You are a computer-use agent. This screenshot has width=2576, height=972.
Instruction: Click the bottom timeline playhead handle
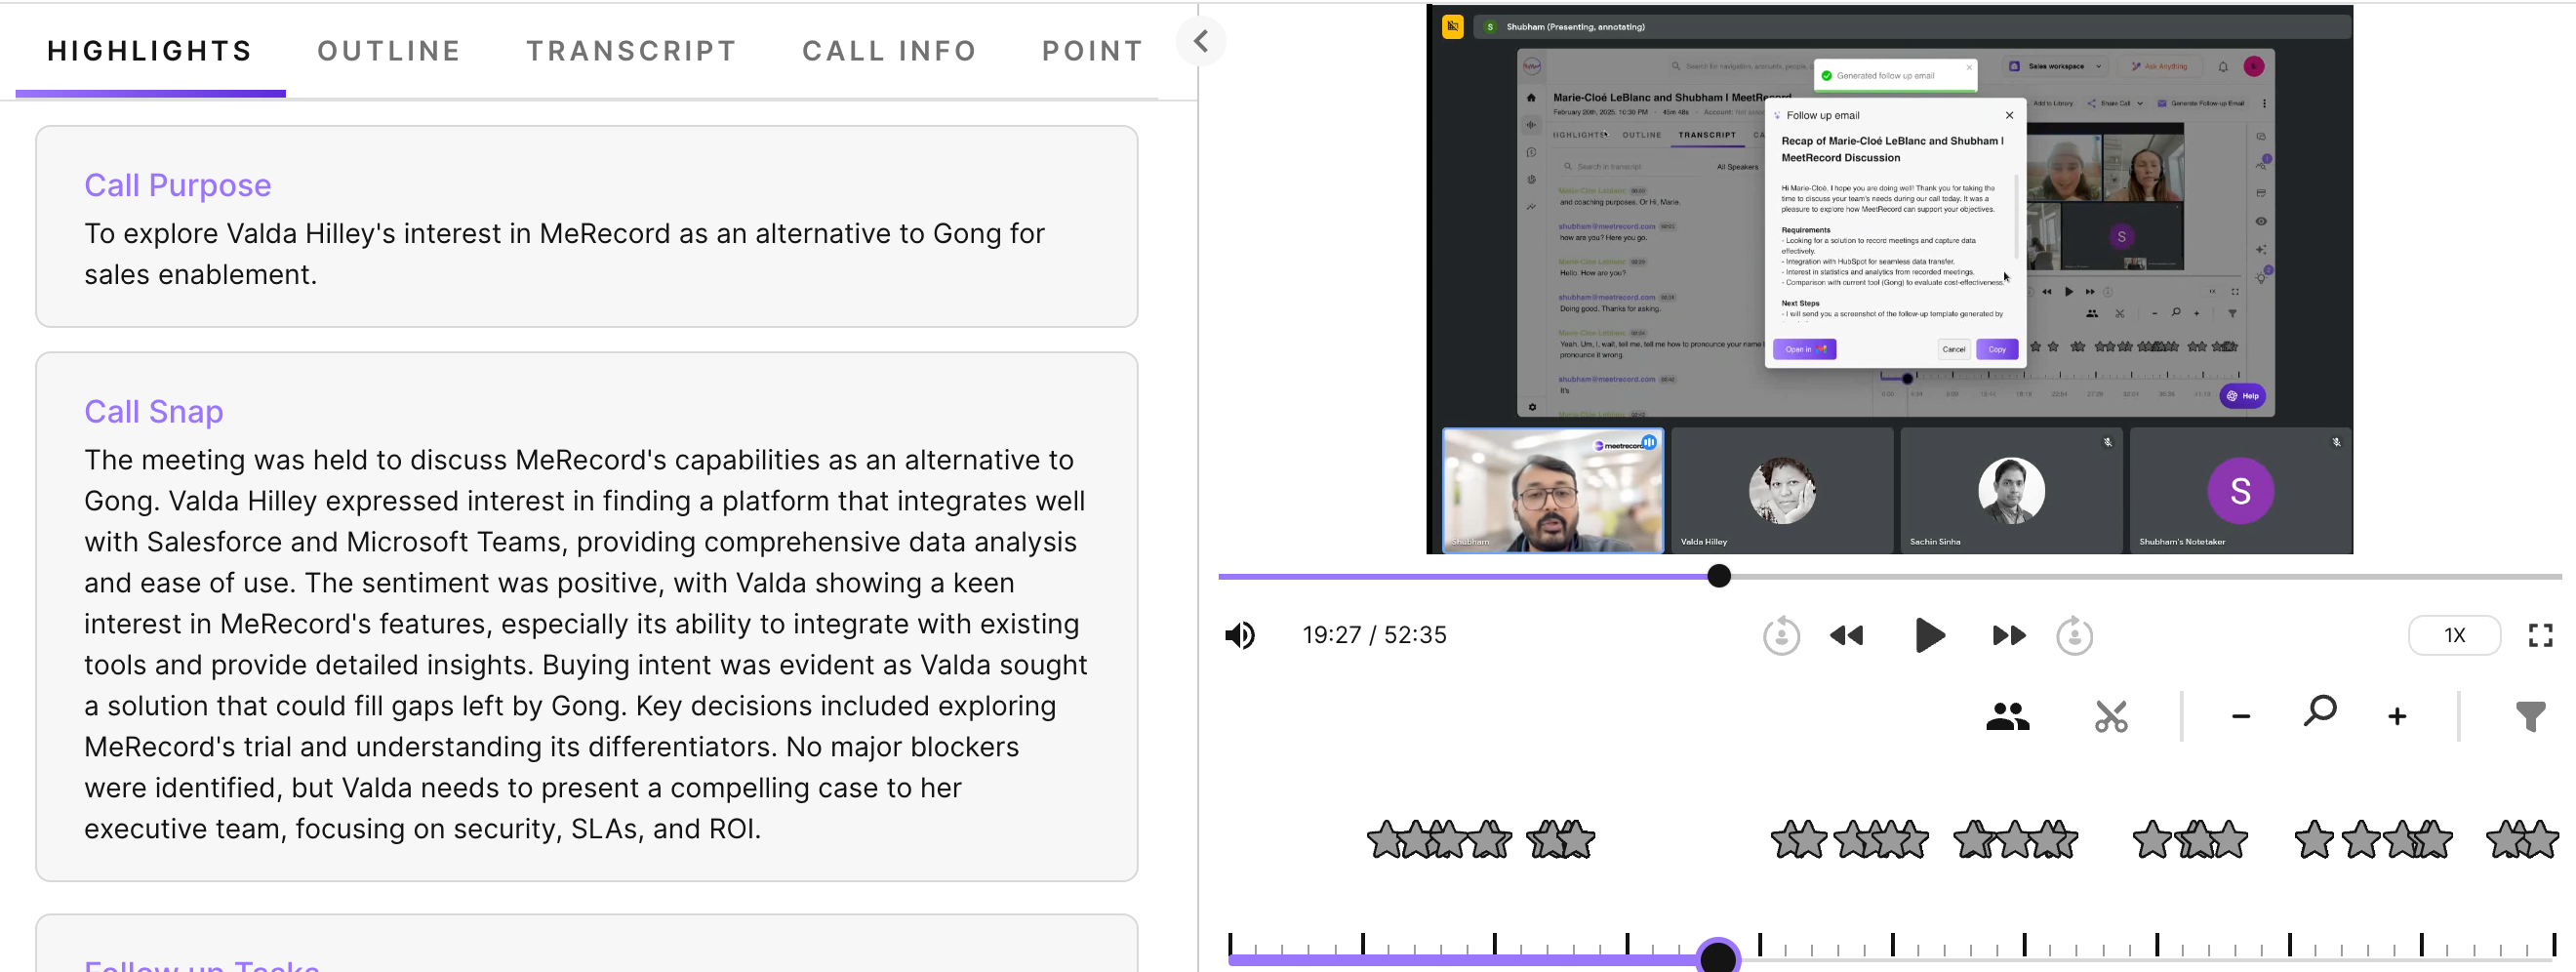[1718, 957]
